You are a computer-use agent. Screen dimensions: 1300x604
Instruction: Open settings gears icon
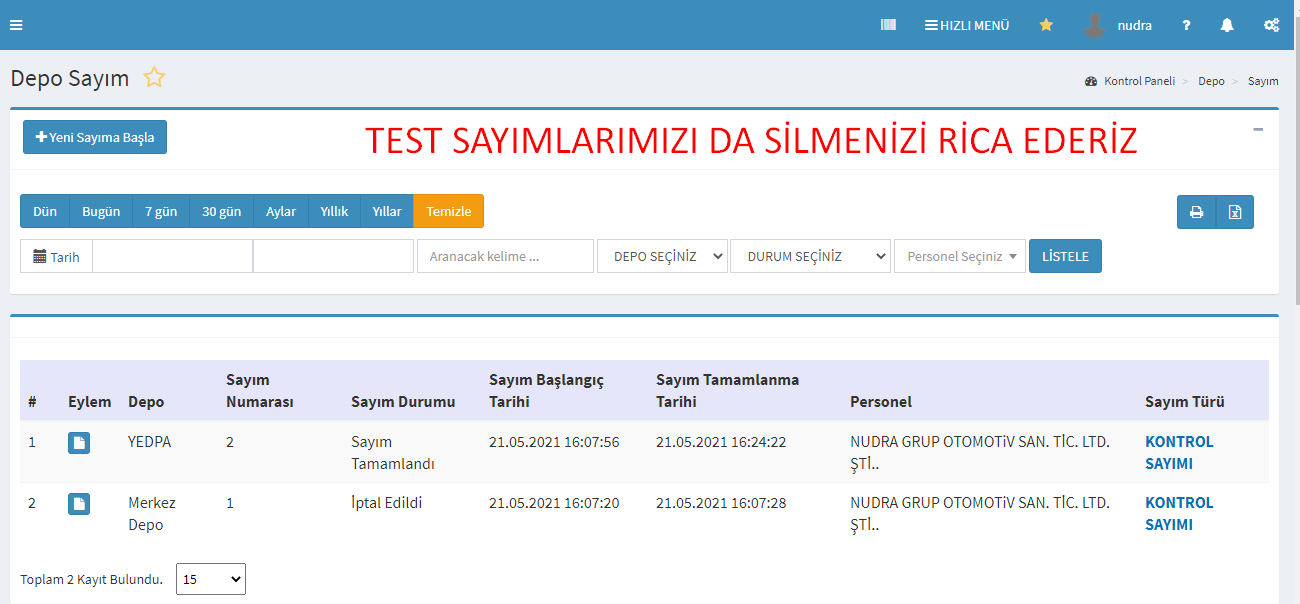point(1271,25)
